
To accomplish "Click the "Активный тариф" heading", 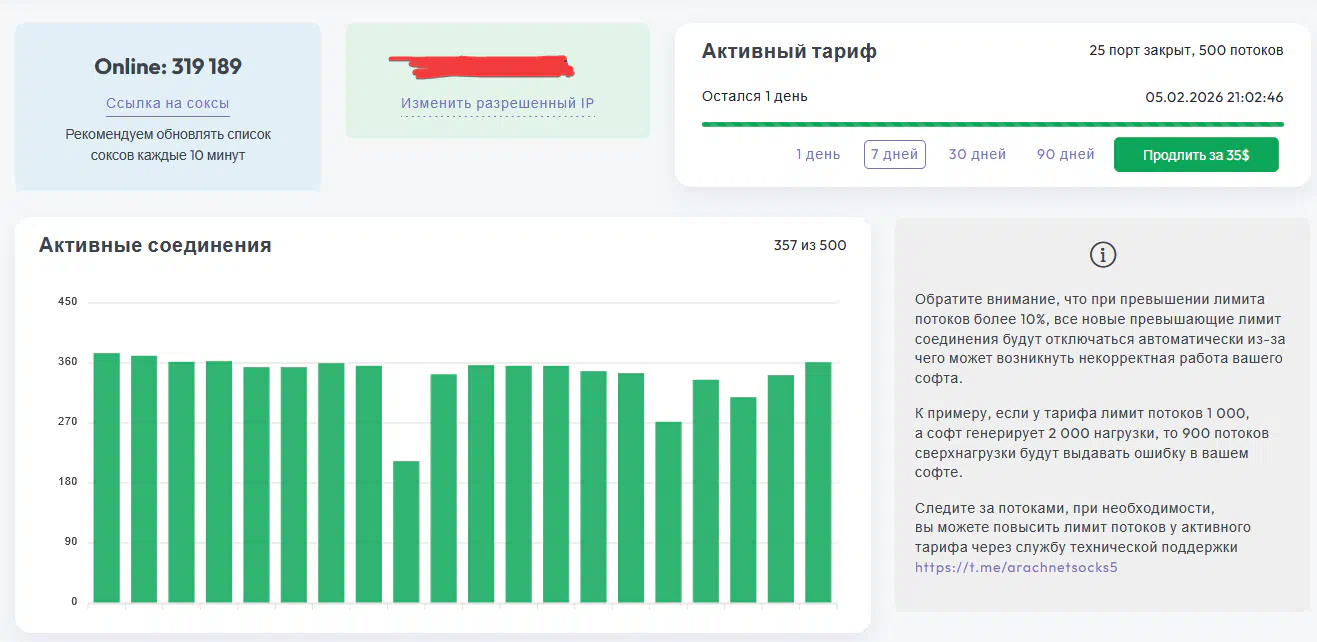I will pos(789,51).
